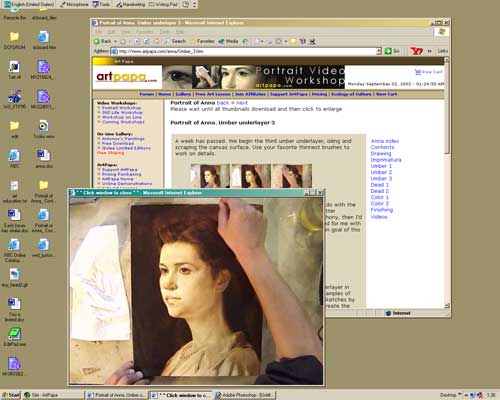The image size is (500, 400).
Task: Click the Yahoo toolbar icon
Action: (416, 51)
